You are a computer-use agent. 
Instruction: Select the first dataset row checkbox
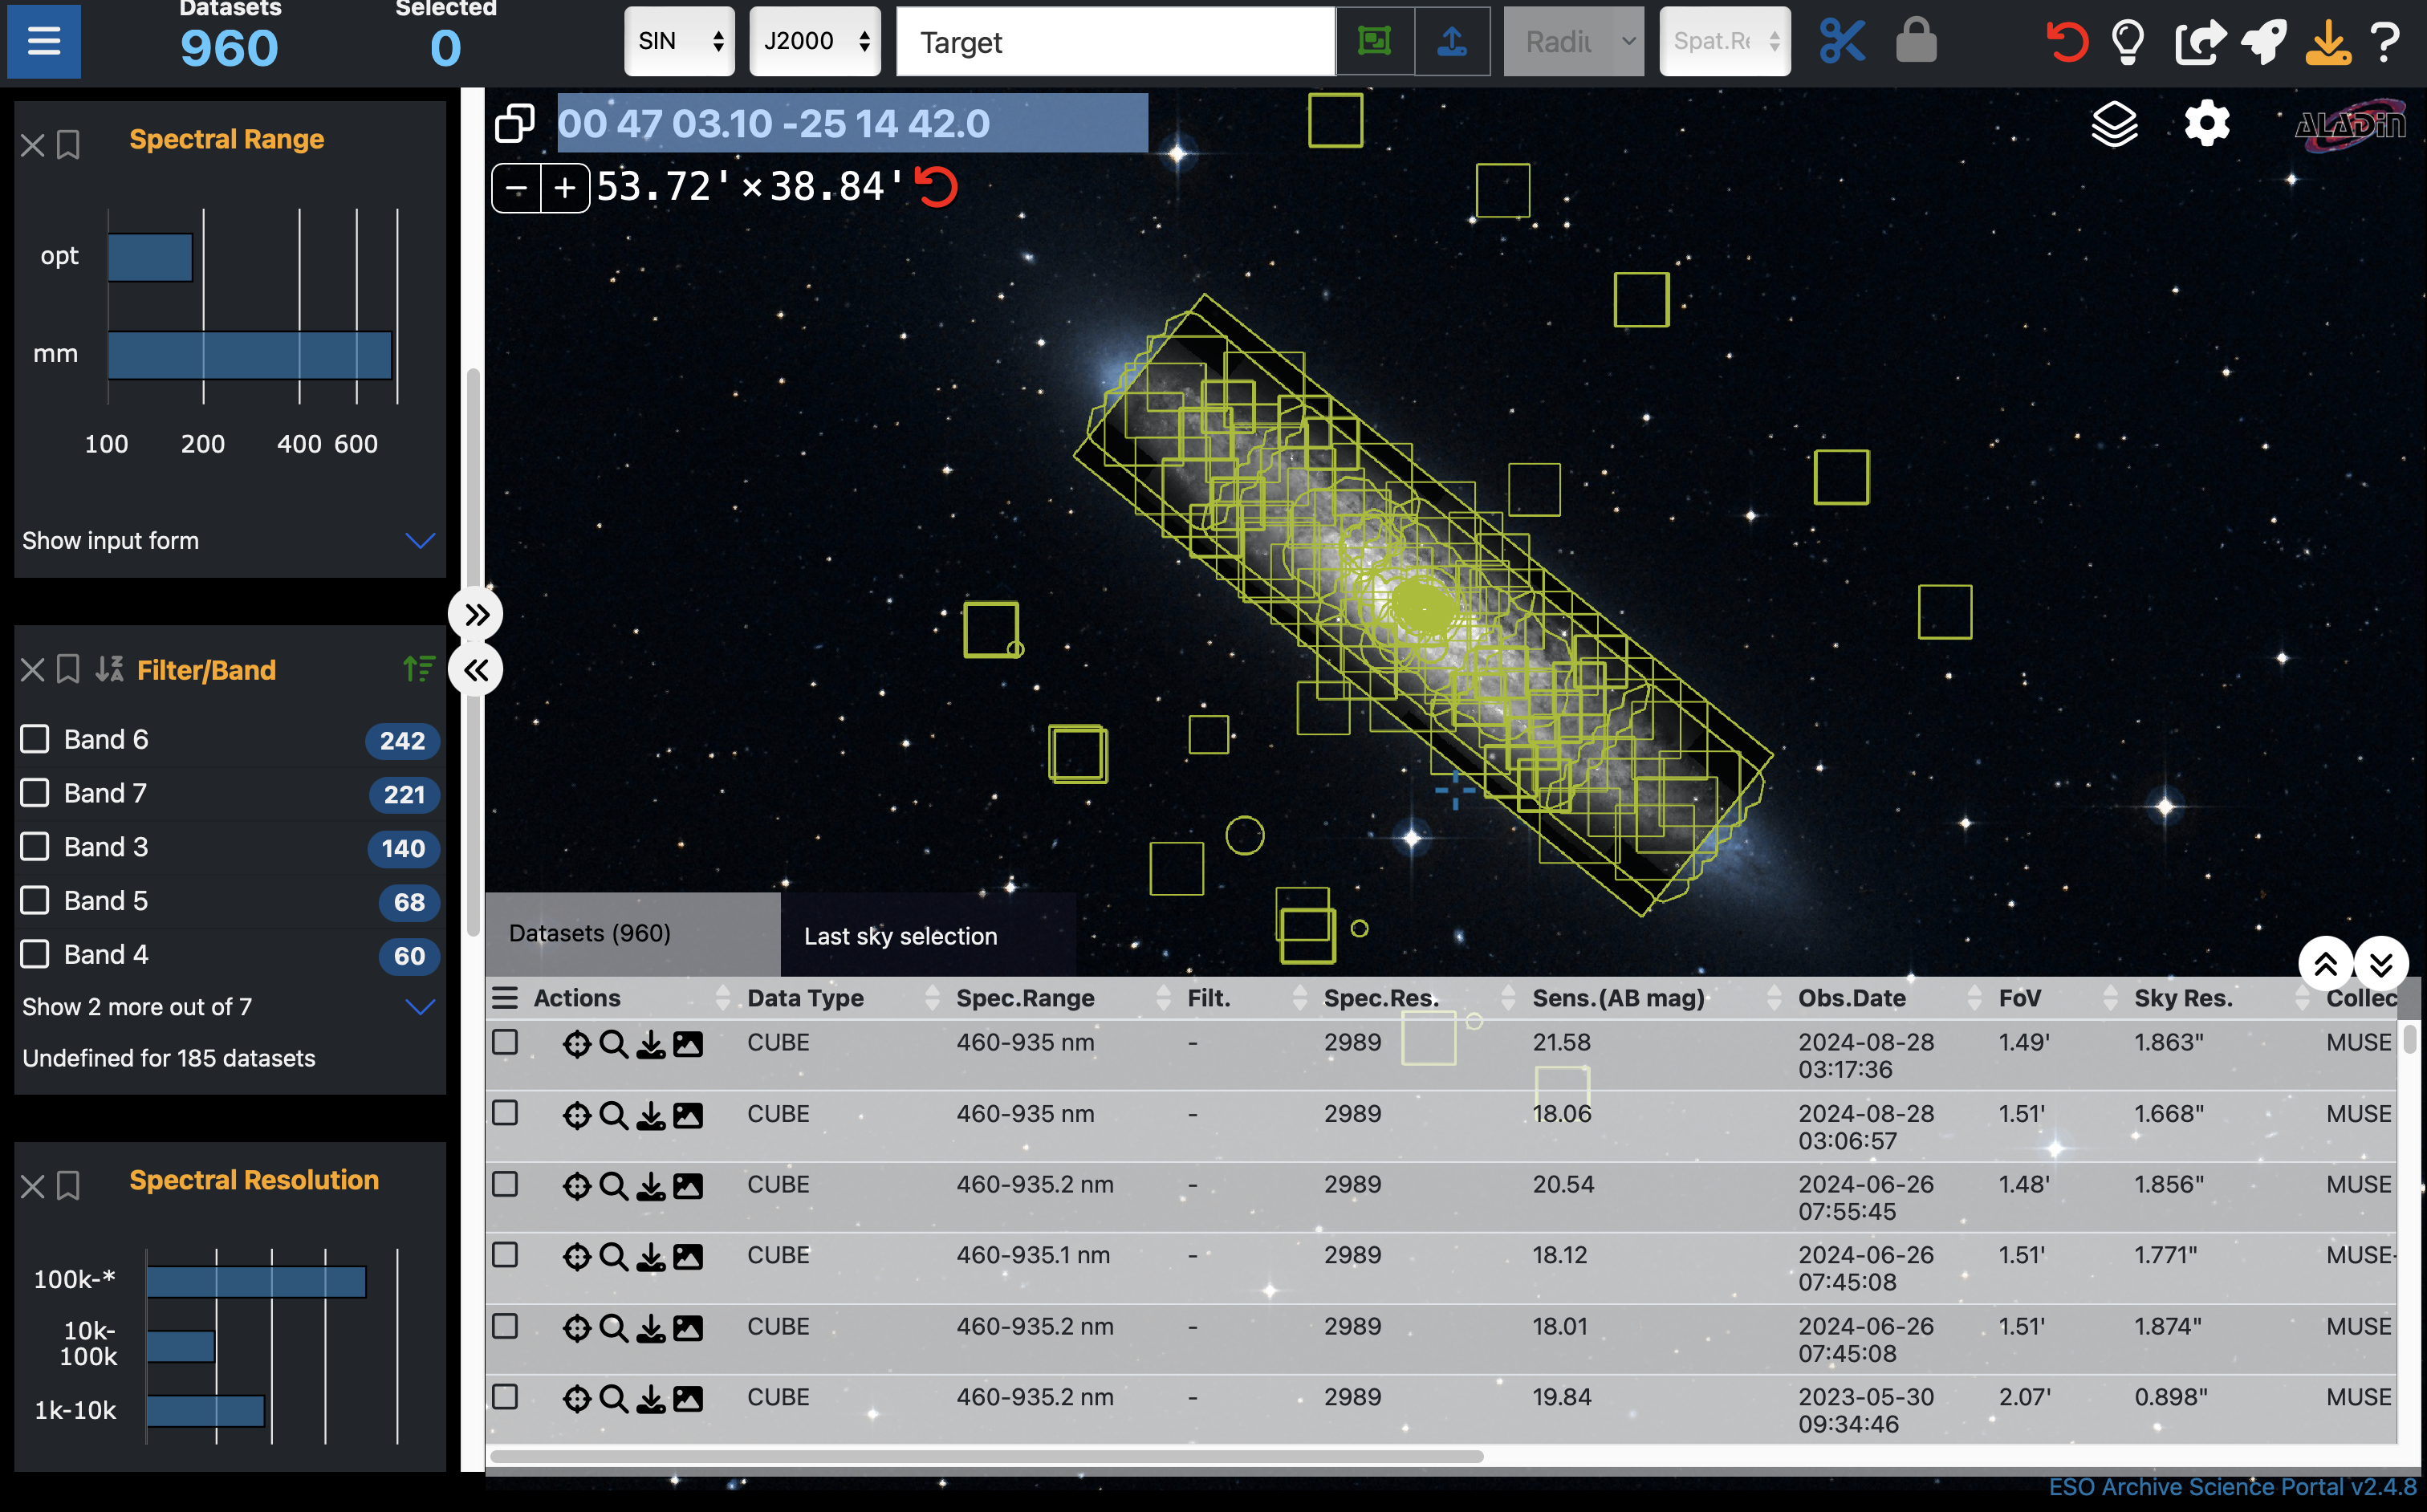(505, 1042)
